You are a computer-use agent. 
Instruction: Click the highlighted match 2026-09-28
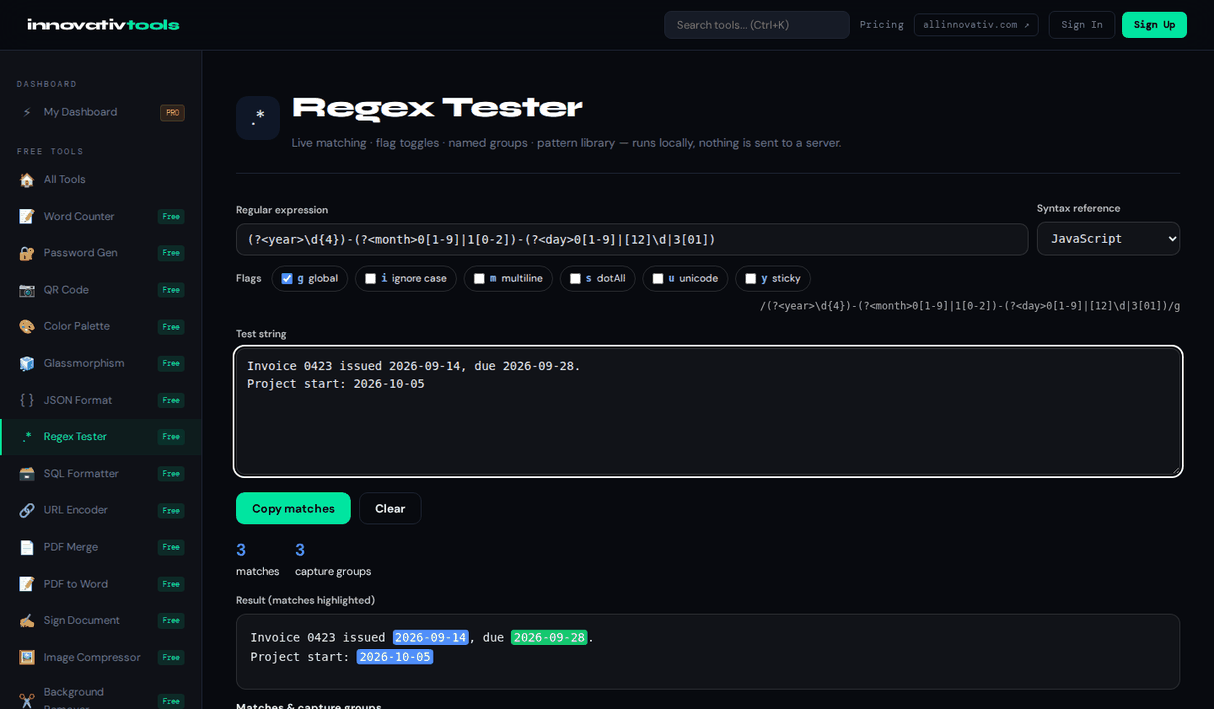pyautogui.click(x=549, y=638)
